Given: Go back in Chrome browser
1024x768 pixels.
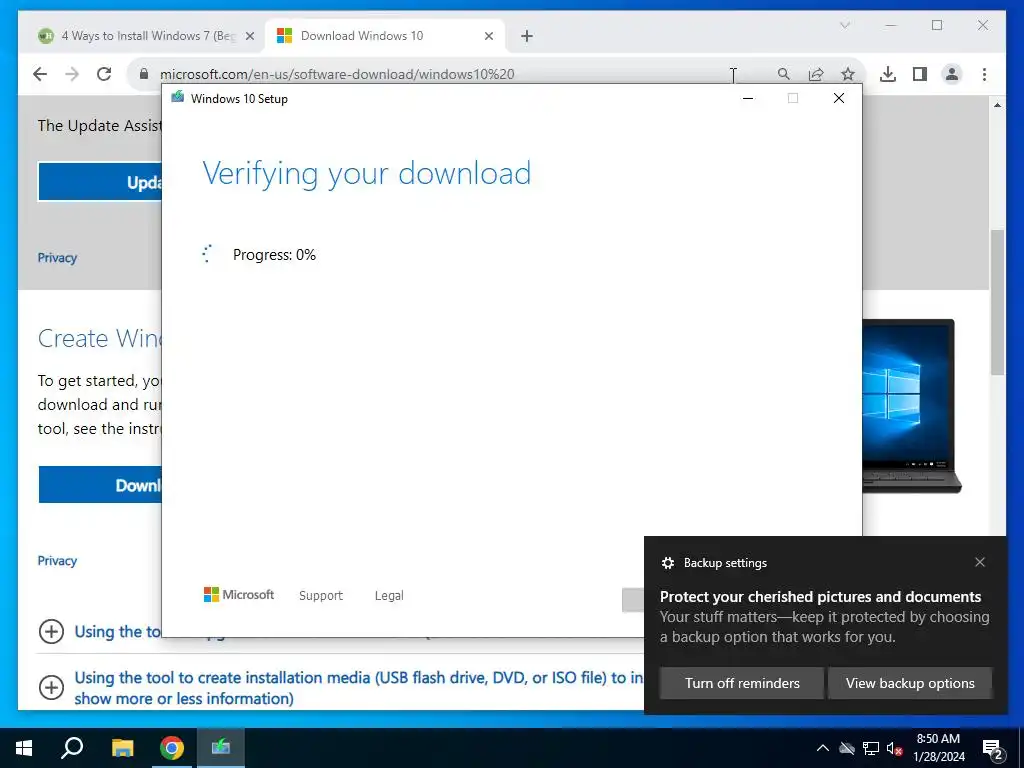Looking at the screenshot, I should (x=40, y=74).
